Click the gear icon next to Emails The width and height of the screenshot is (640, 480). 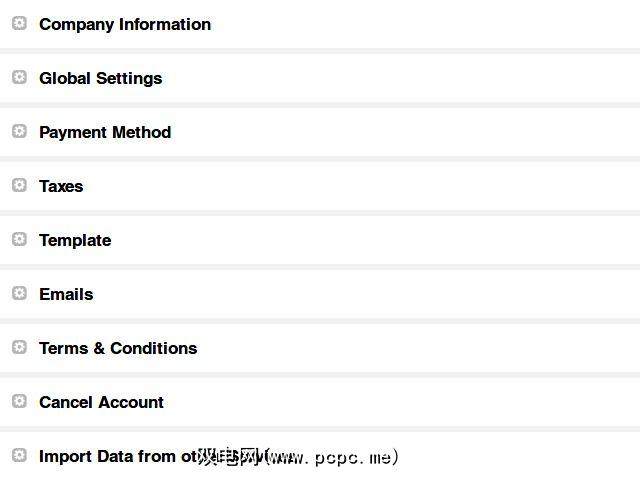pyautogui.click(x=19, y=293)
